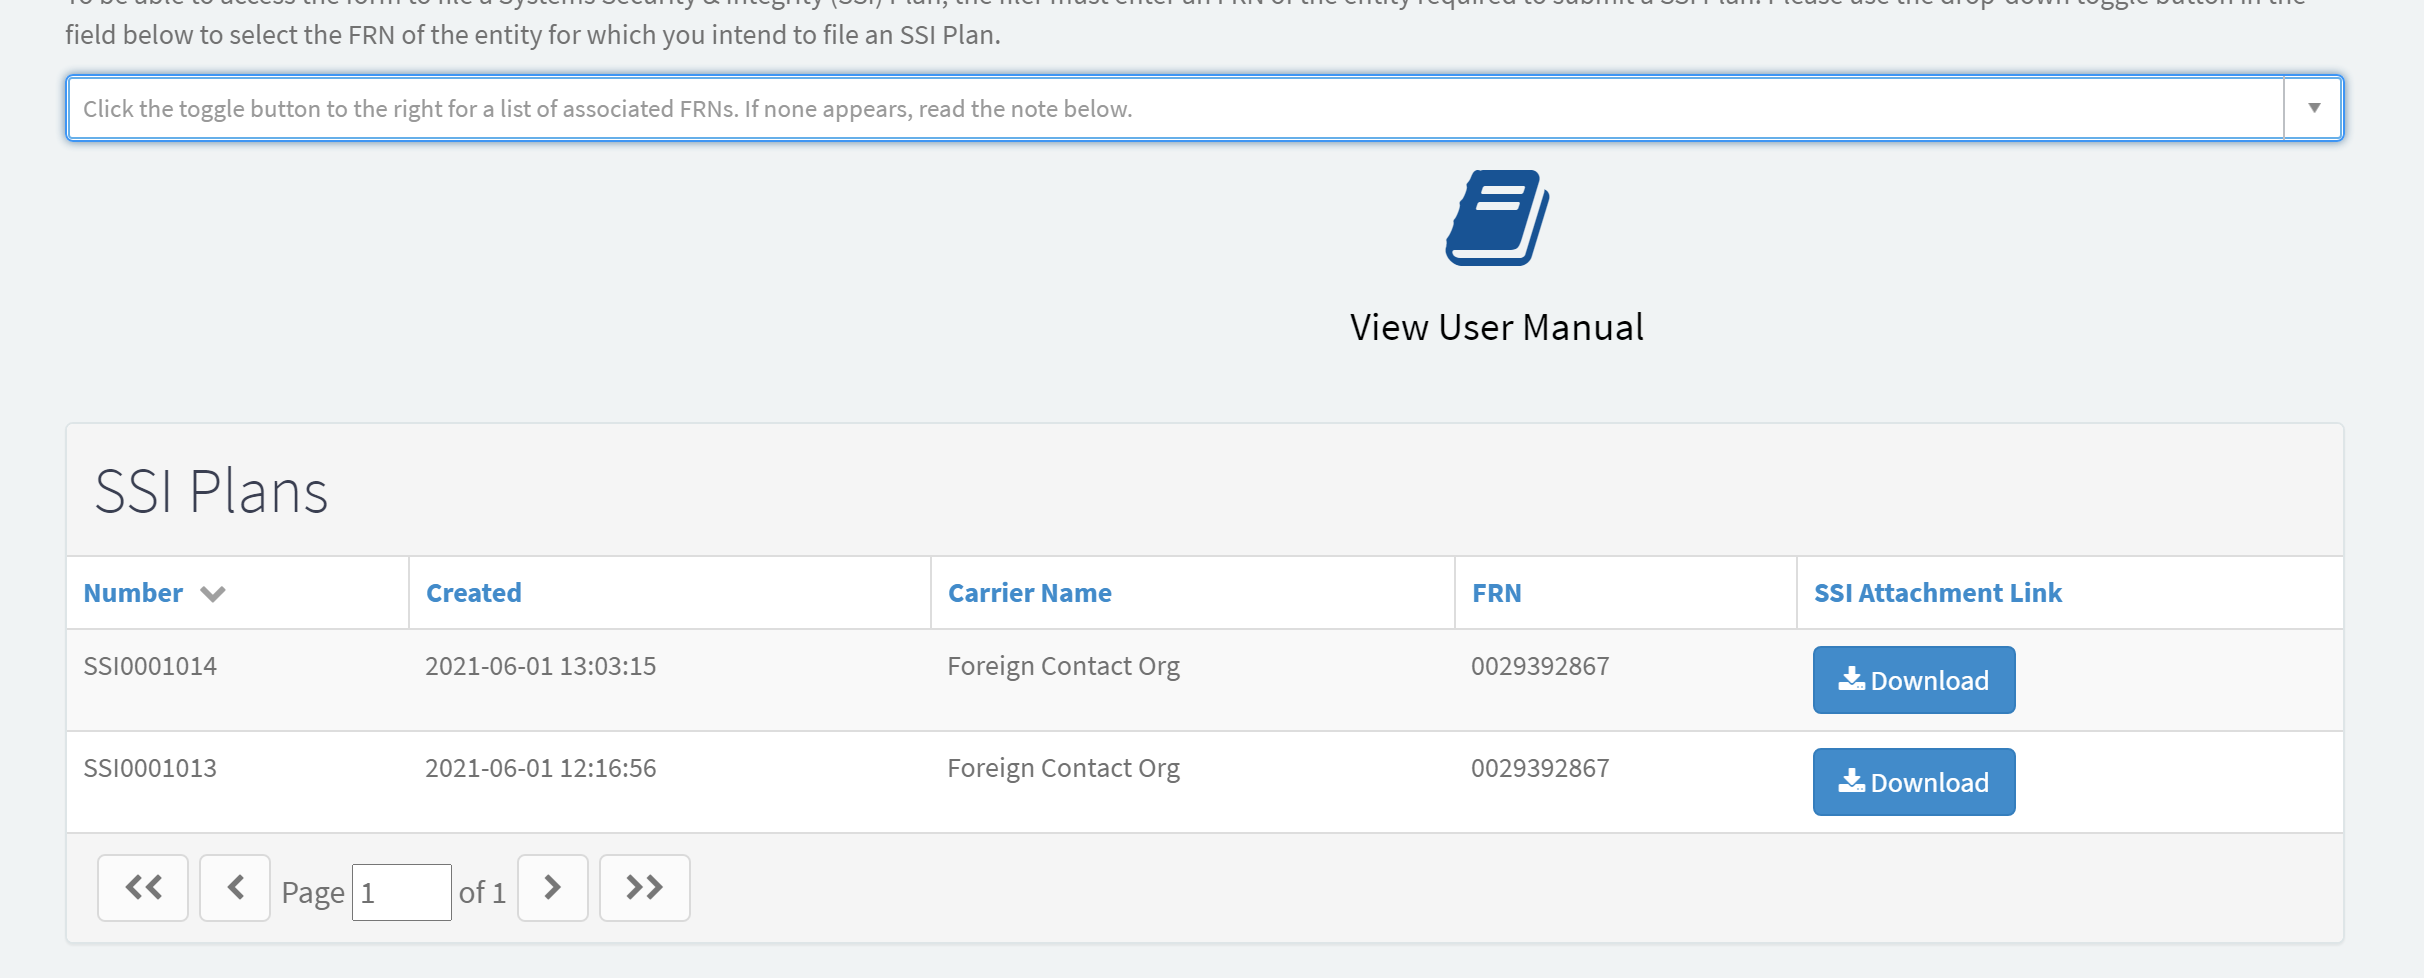Download attachment for SSI0001014
Viewport: 2424px width, 978px height.
[x=1913, y=680]
